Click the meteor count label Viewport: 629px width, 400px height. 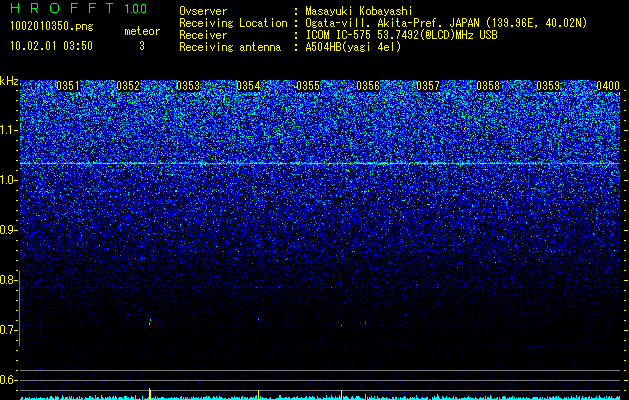tap(142, 31)
